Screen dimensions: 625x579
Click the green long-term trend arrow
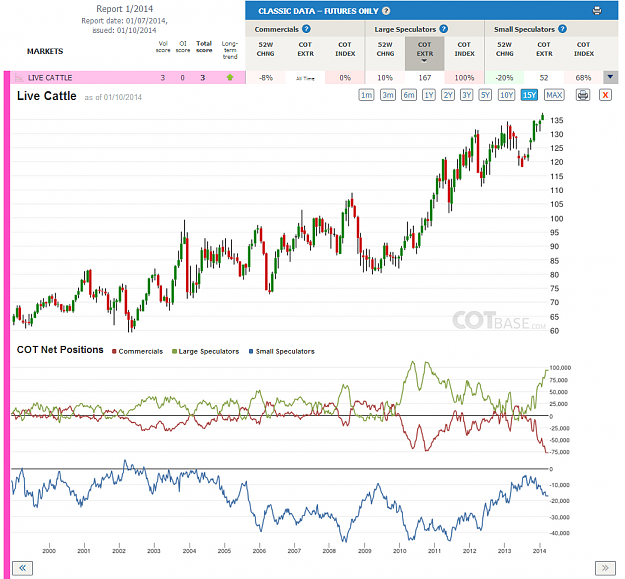[230, 77]
